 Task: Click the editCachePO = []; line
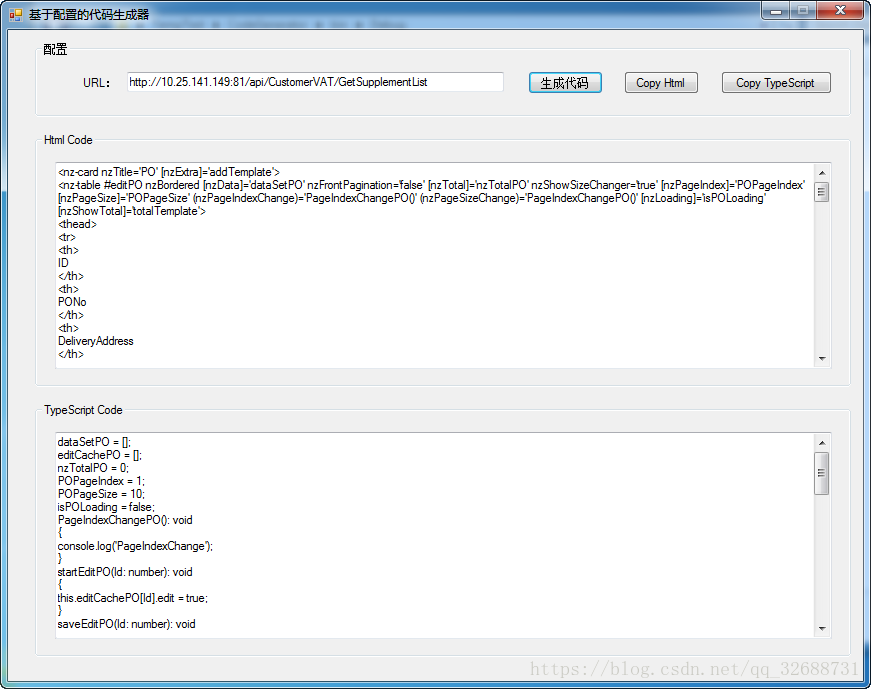tap(99, 455)
